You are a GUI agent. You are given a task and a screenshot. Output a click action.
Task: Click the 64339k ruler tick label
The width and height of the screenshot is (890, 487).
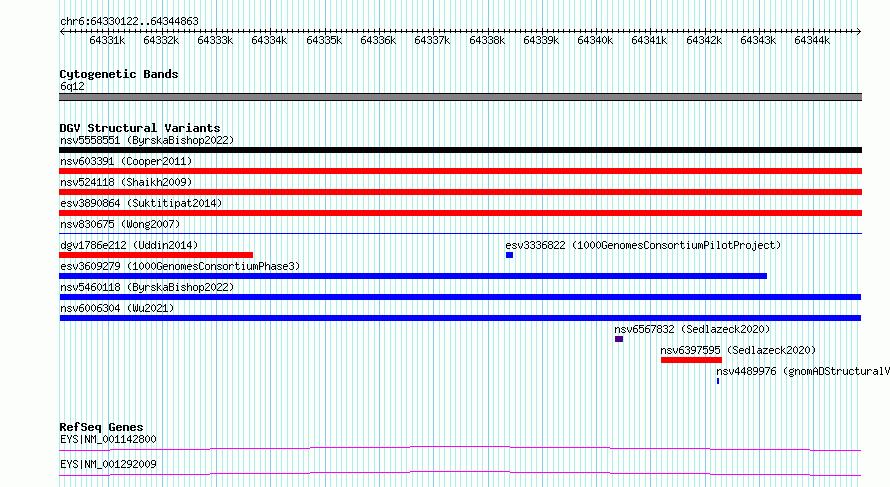pos(541,41)
